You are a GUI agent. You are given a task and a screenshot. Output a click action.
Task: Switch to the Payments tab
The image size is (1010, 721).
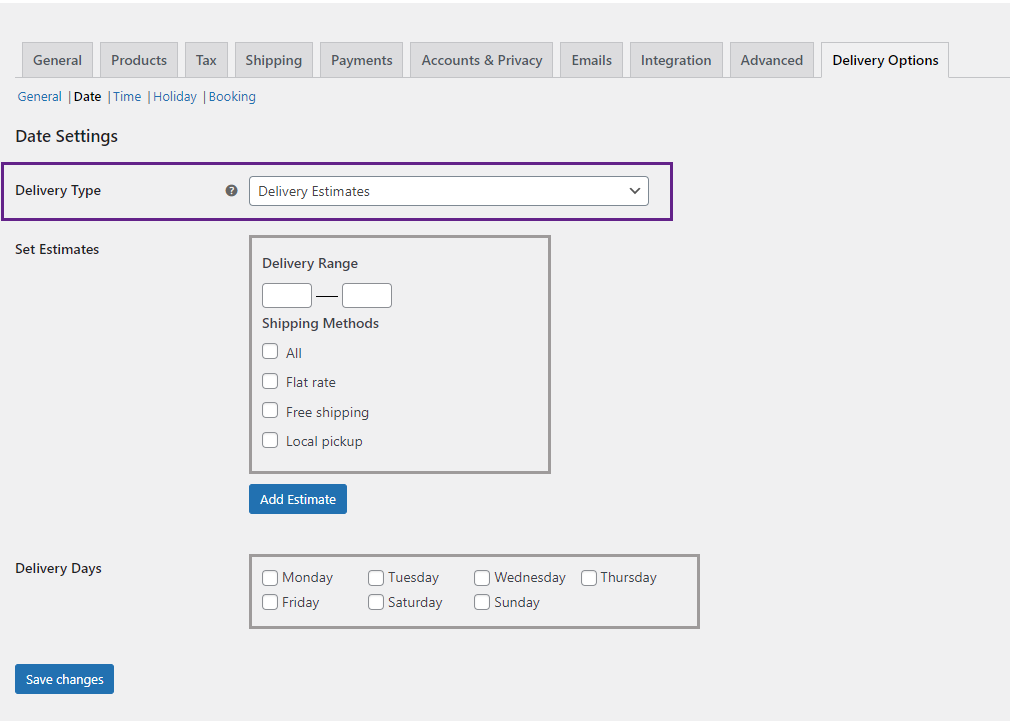361,60
